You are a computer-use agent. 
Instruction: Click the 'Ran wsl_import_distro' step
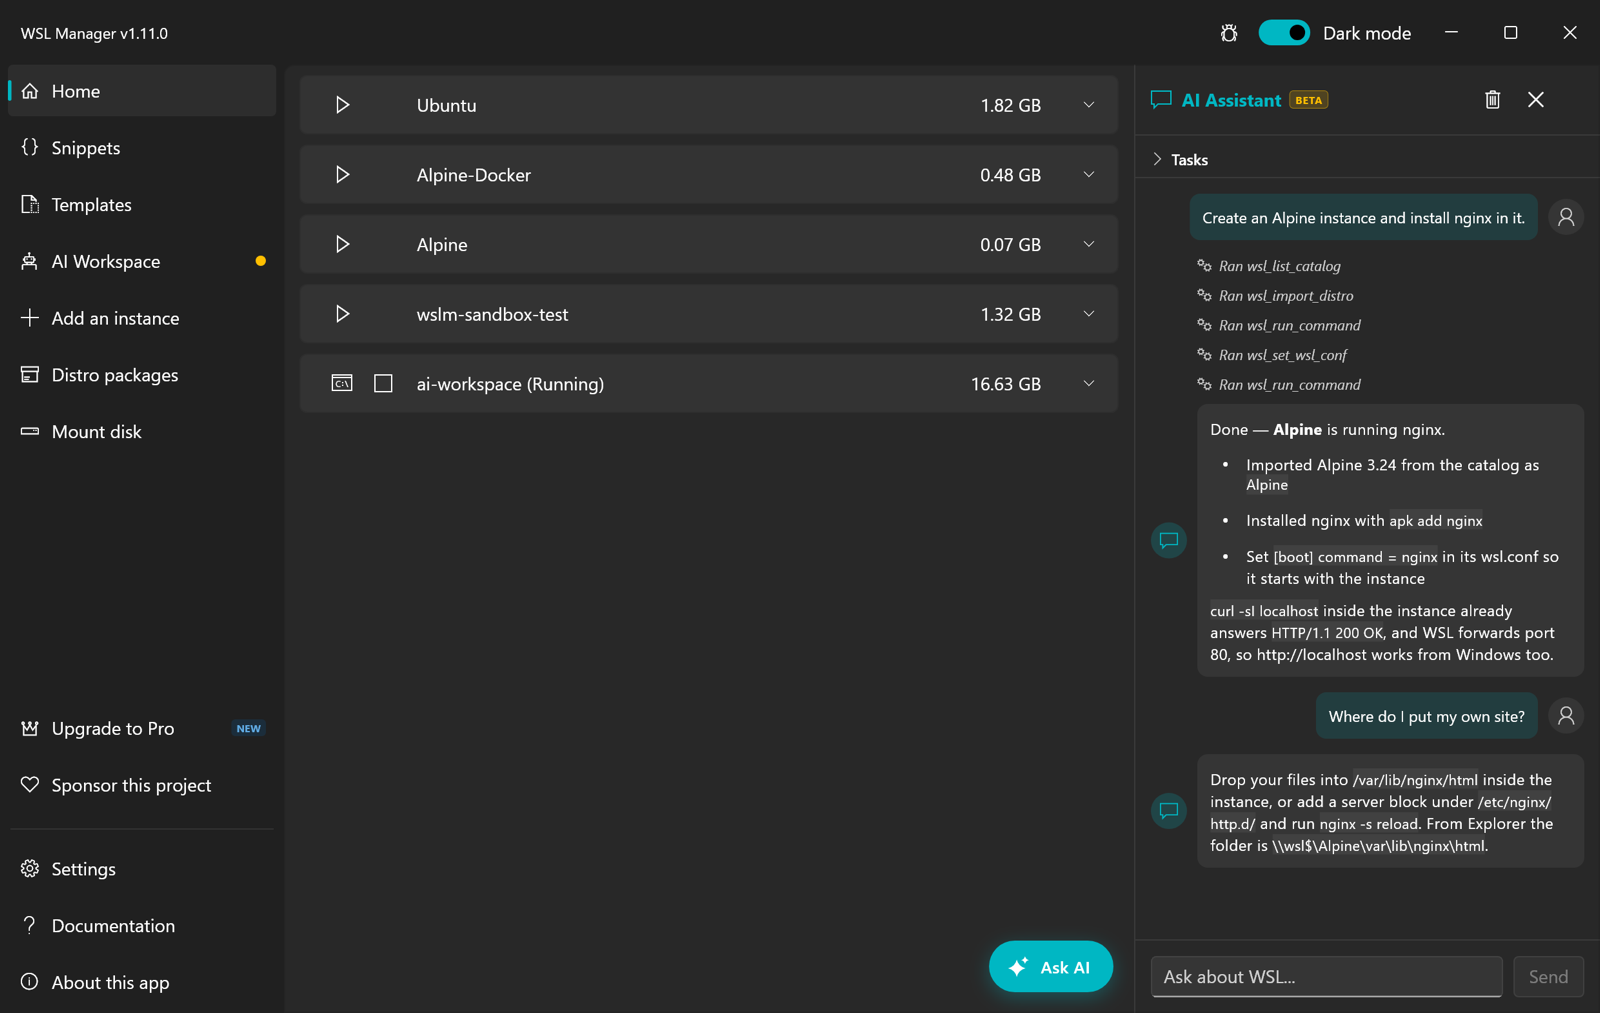pyautogui.click(x=1275, y=296)
